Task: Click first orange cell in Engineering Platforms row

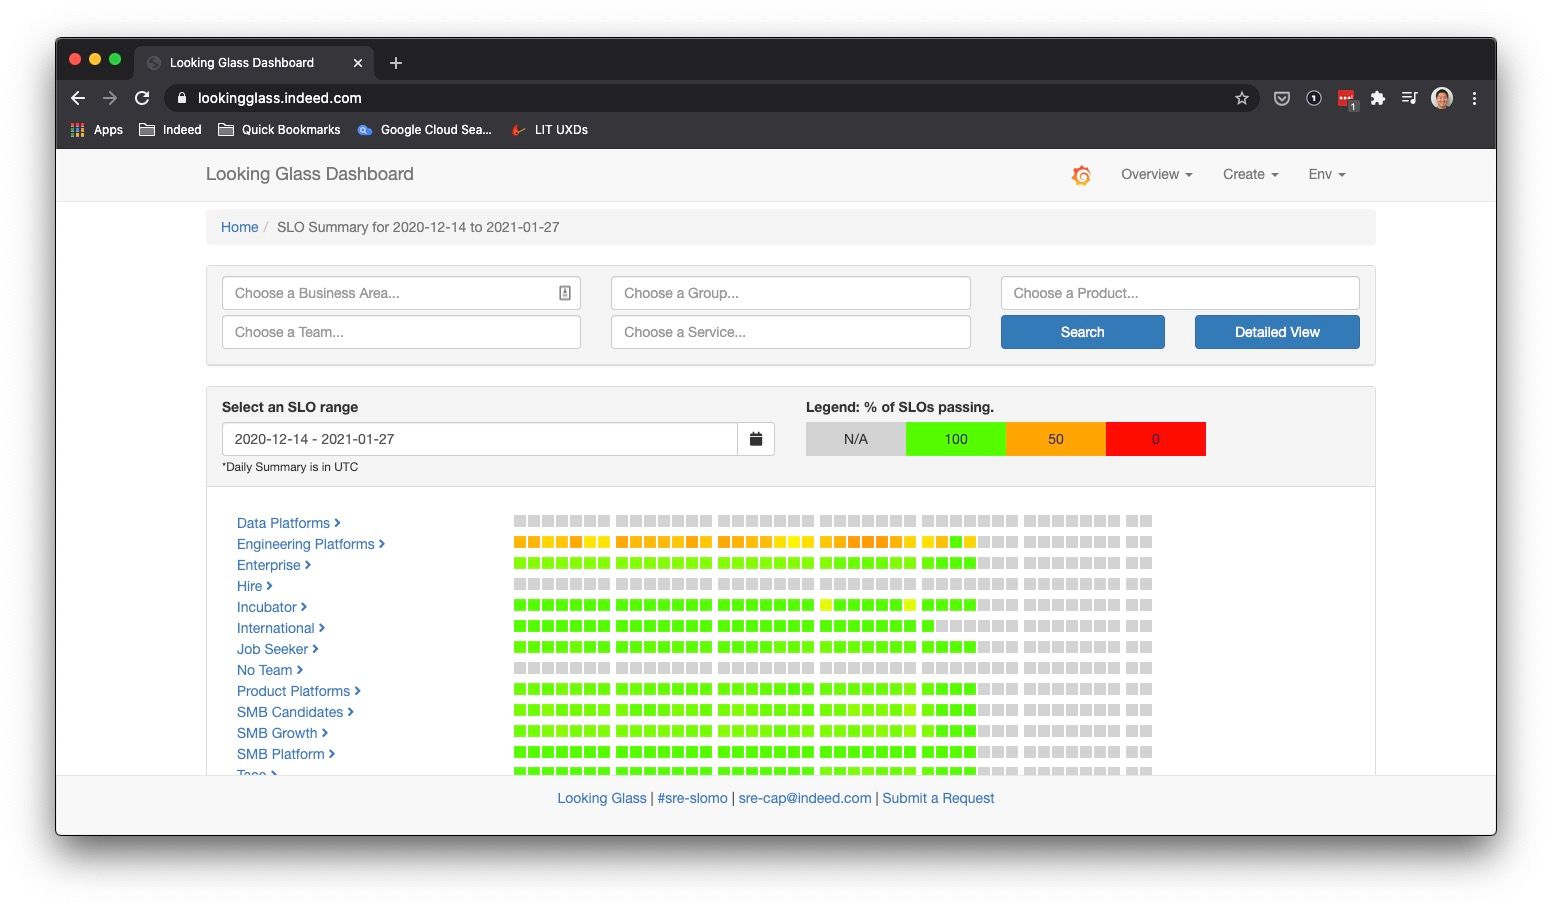Action: click(x=520, y=542)
